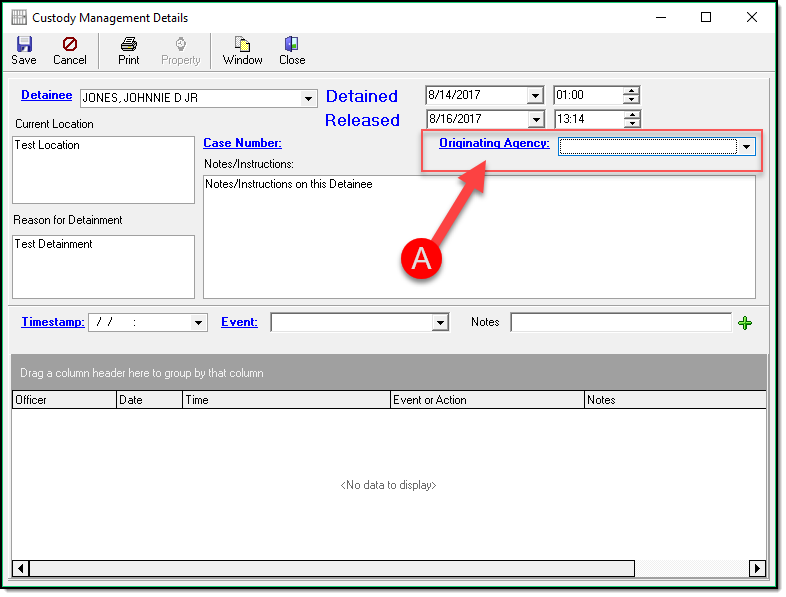This screenshot has width=786, height=597.
Task: Sort by the Officer column header
Action: click(64, 400)
